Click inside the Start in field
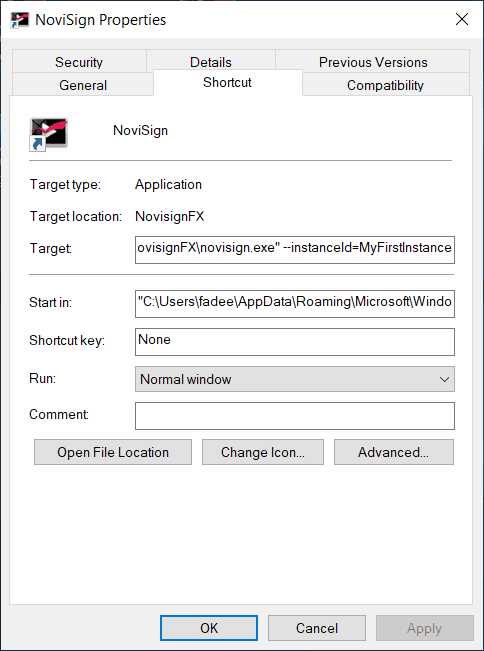The image size is (484, 651). pyautogui.click(x=295, y=304)
